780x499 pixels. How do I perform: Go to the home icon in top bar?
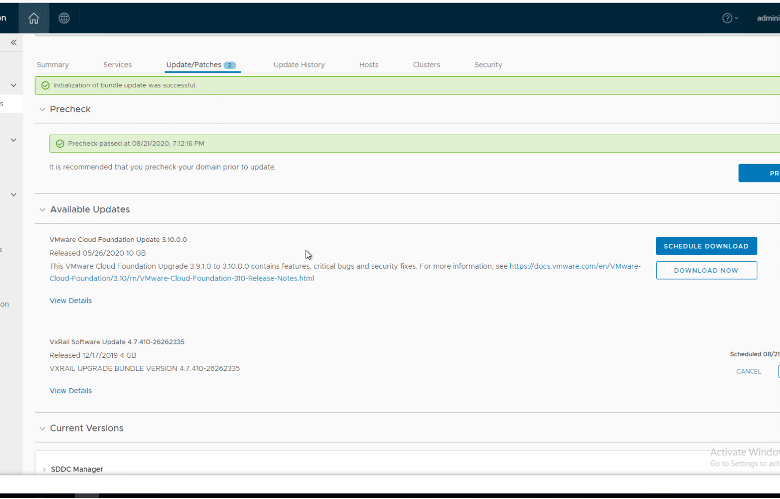click(34, 18)
